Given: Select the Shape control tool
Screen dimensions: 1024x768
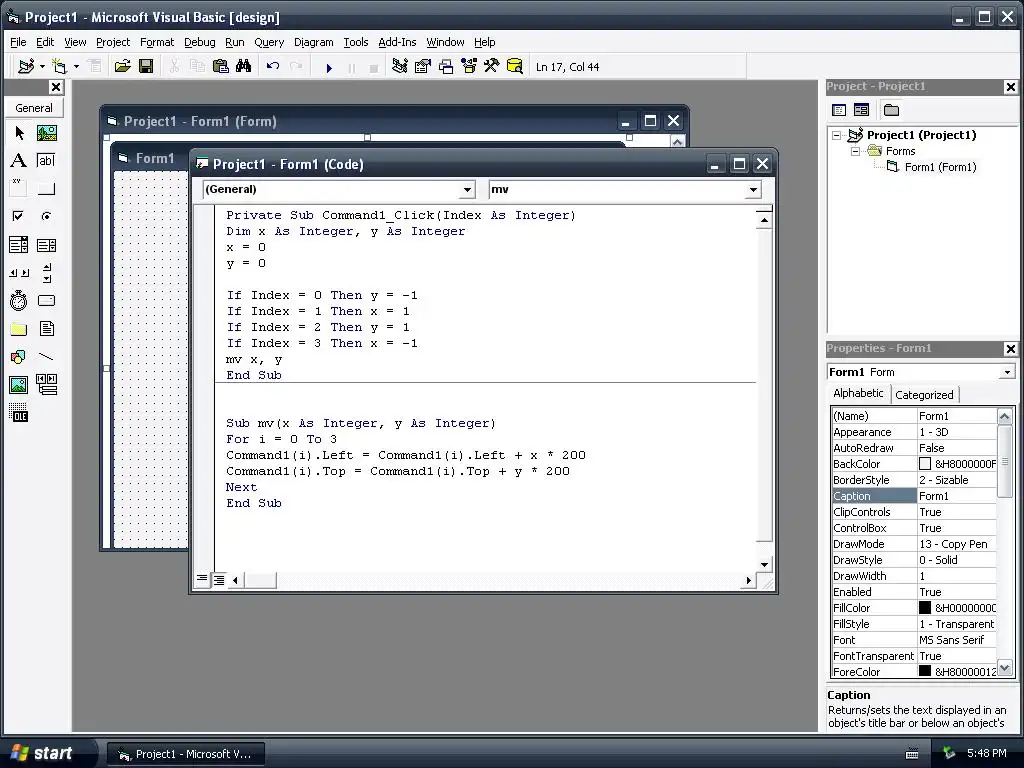Looking at the screenshot, I should coord(19,357).
